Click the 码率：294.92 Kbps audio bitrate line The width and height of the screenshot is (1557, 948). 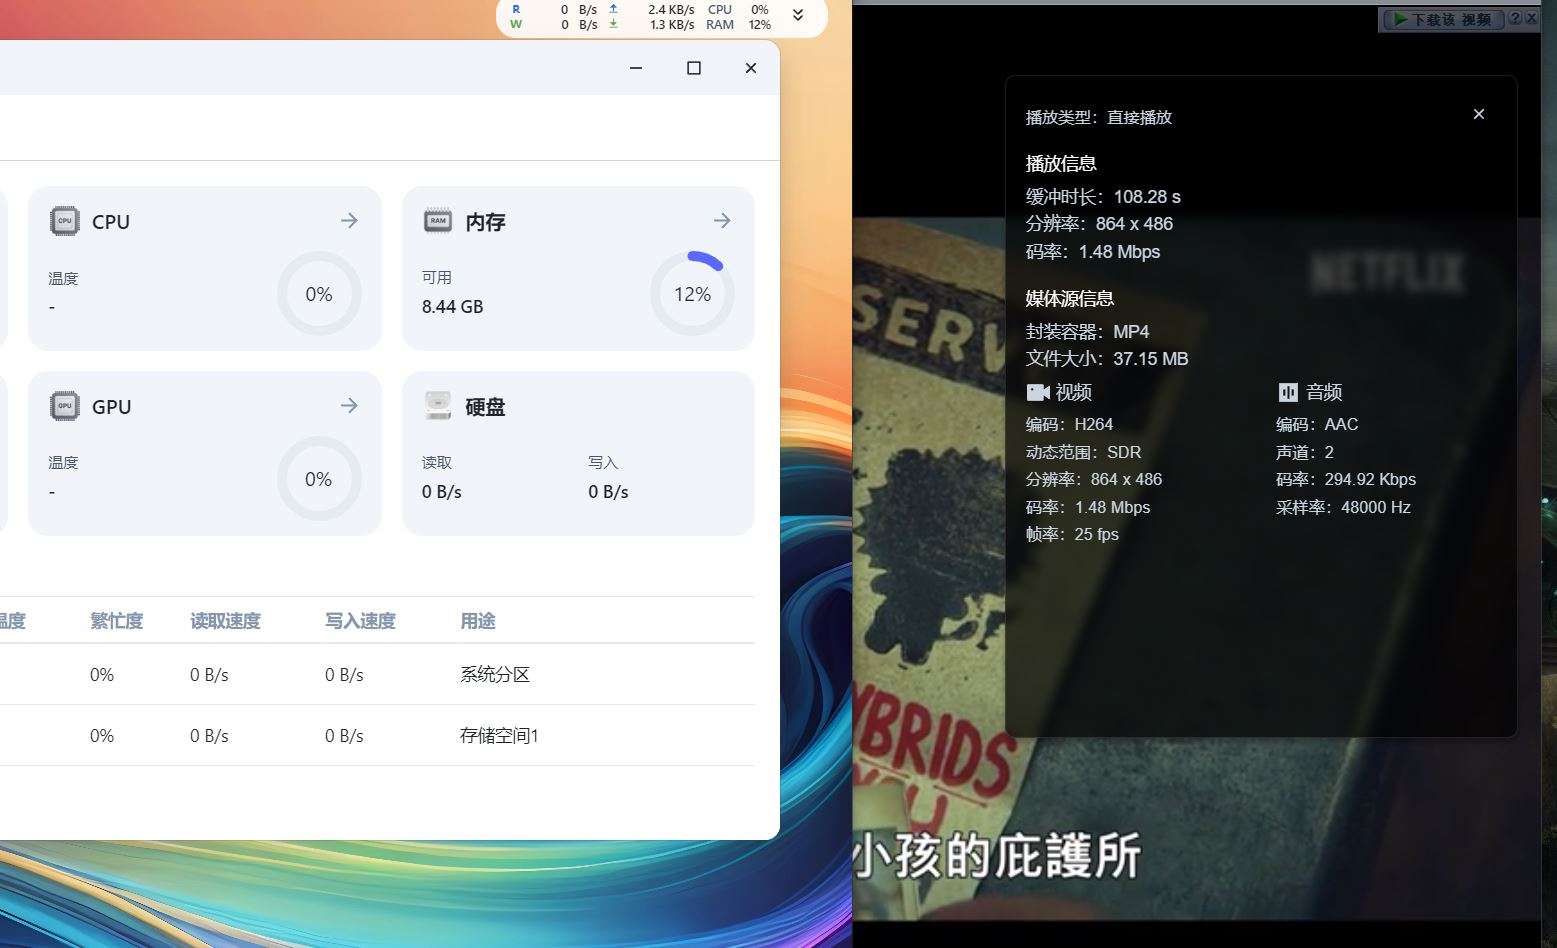coord(1346,480)
